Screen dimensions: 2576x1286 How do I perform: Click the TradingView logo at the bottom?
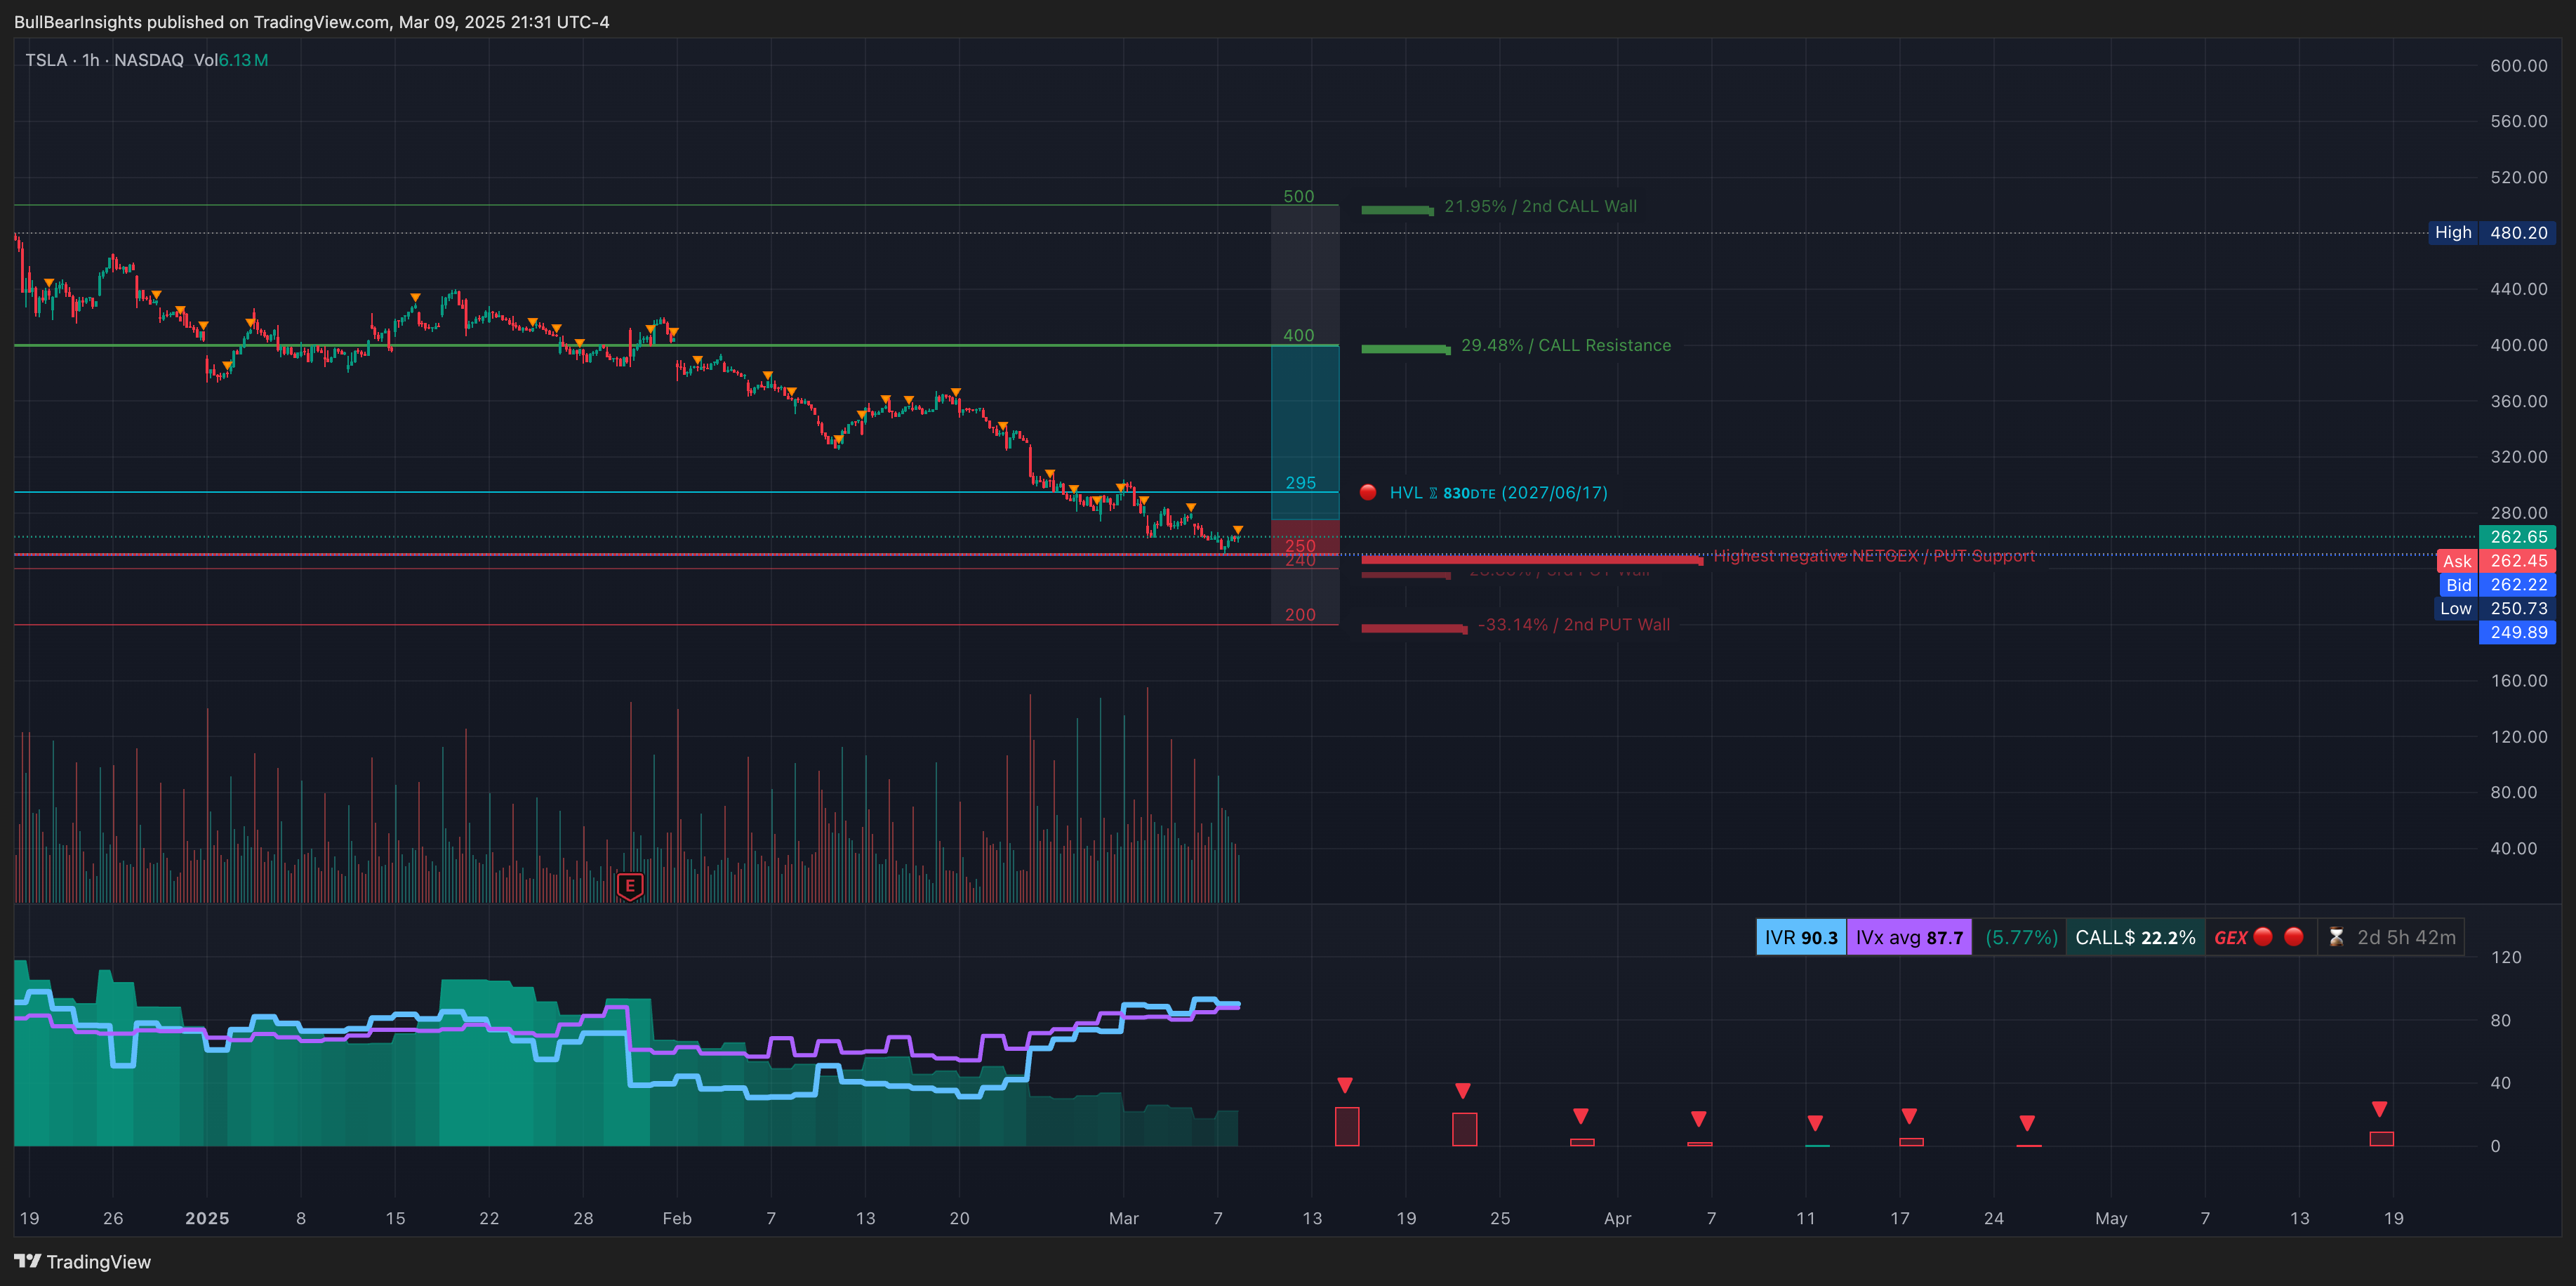83,1261
